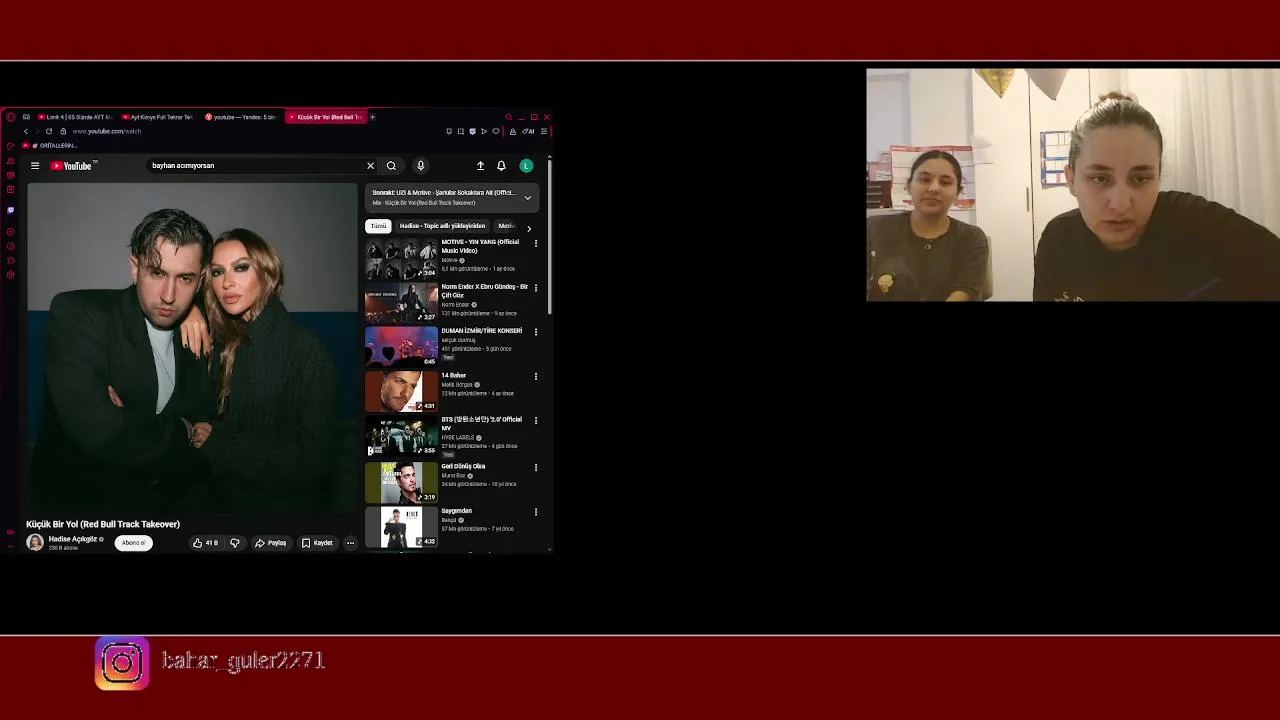Open Hadise Açıkgöz channel avatar
Screen dimensions: 1280x720
click(35, 542)
